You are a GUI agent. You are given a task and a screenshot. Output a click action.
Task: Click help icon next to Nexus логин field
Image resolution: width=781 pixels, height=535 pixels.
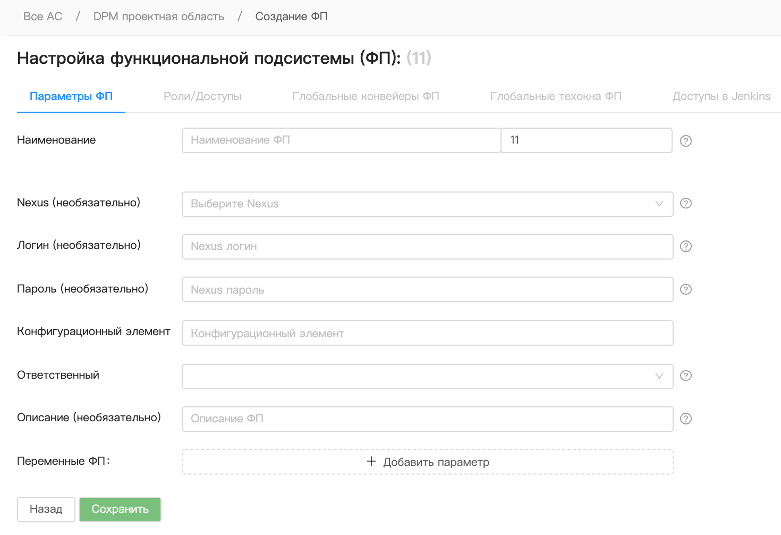click(x=686, y=247)
